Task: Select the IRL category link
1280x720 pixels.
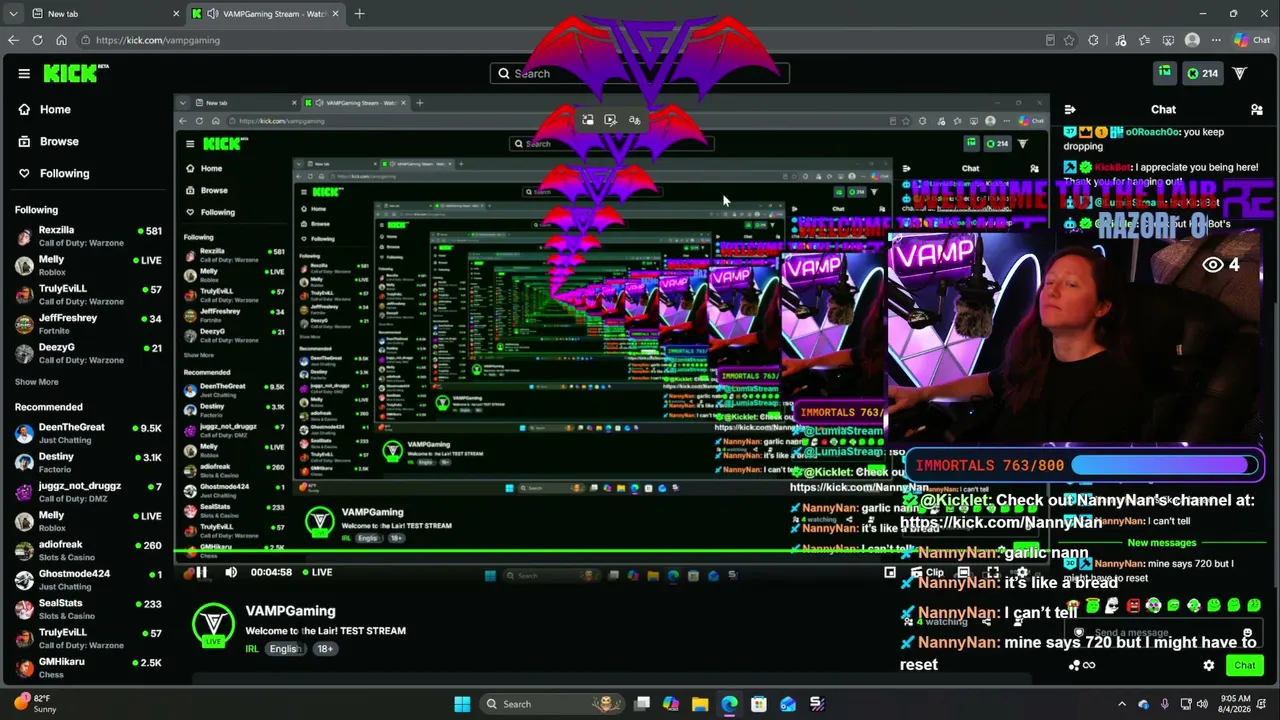Action: 252,649
